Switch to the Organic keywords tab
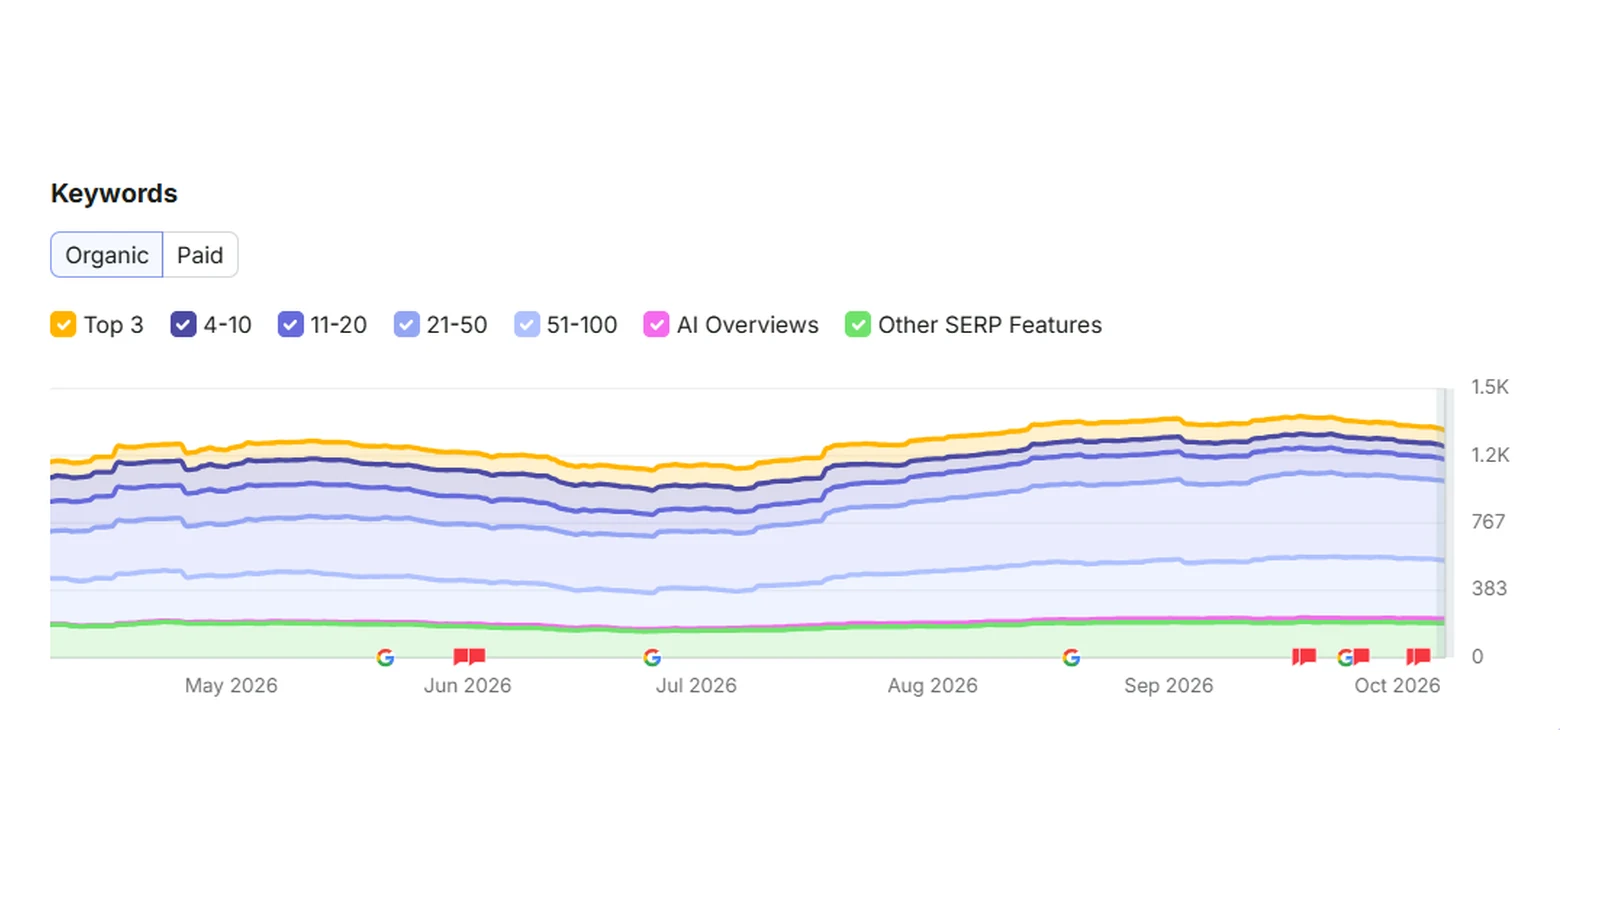Viewport: 1600px width, 900px height. click(x=107, y=255)
